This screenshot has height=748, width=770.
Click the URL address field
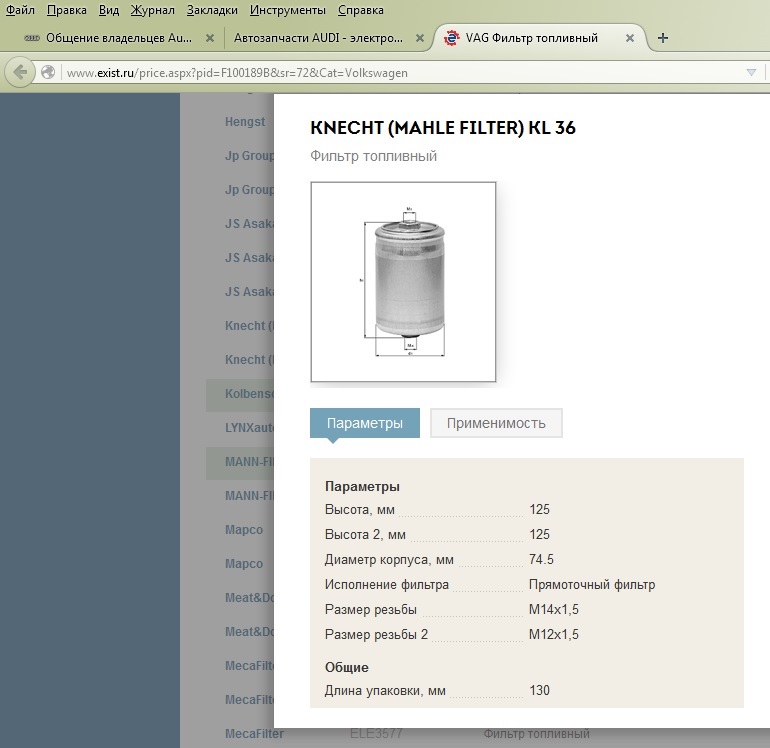click(400, 72)
